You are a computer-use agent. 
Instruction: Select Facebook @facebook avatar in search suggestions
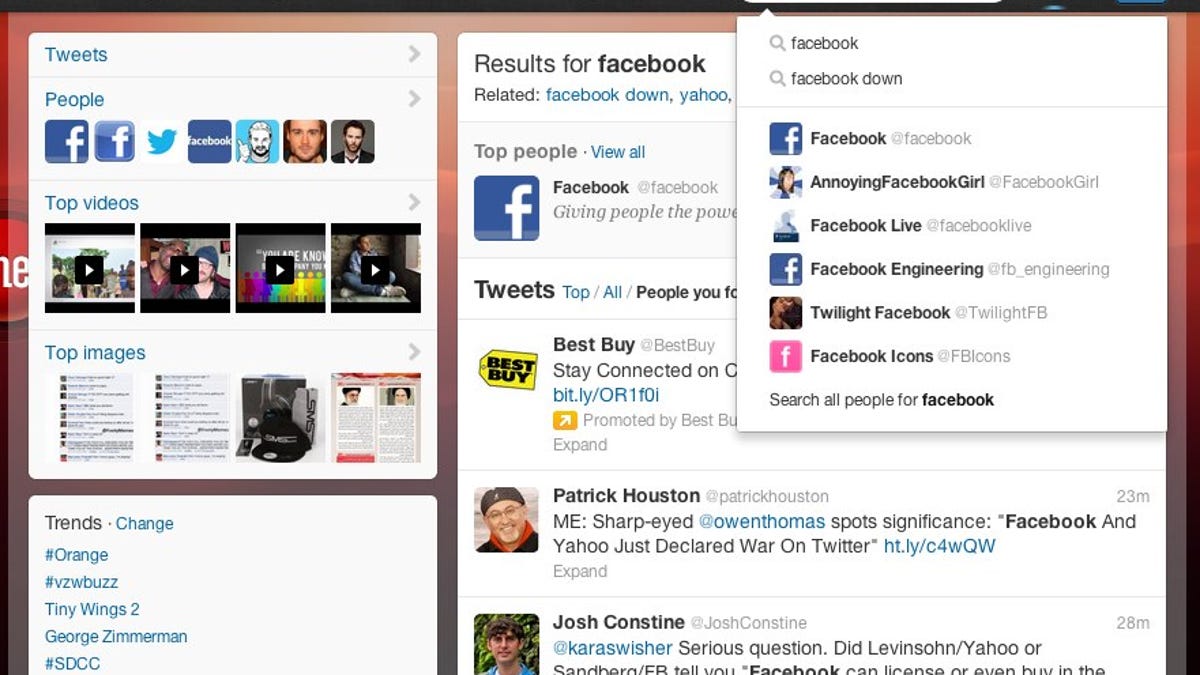tap(785, 139)
